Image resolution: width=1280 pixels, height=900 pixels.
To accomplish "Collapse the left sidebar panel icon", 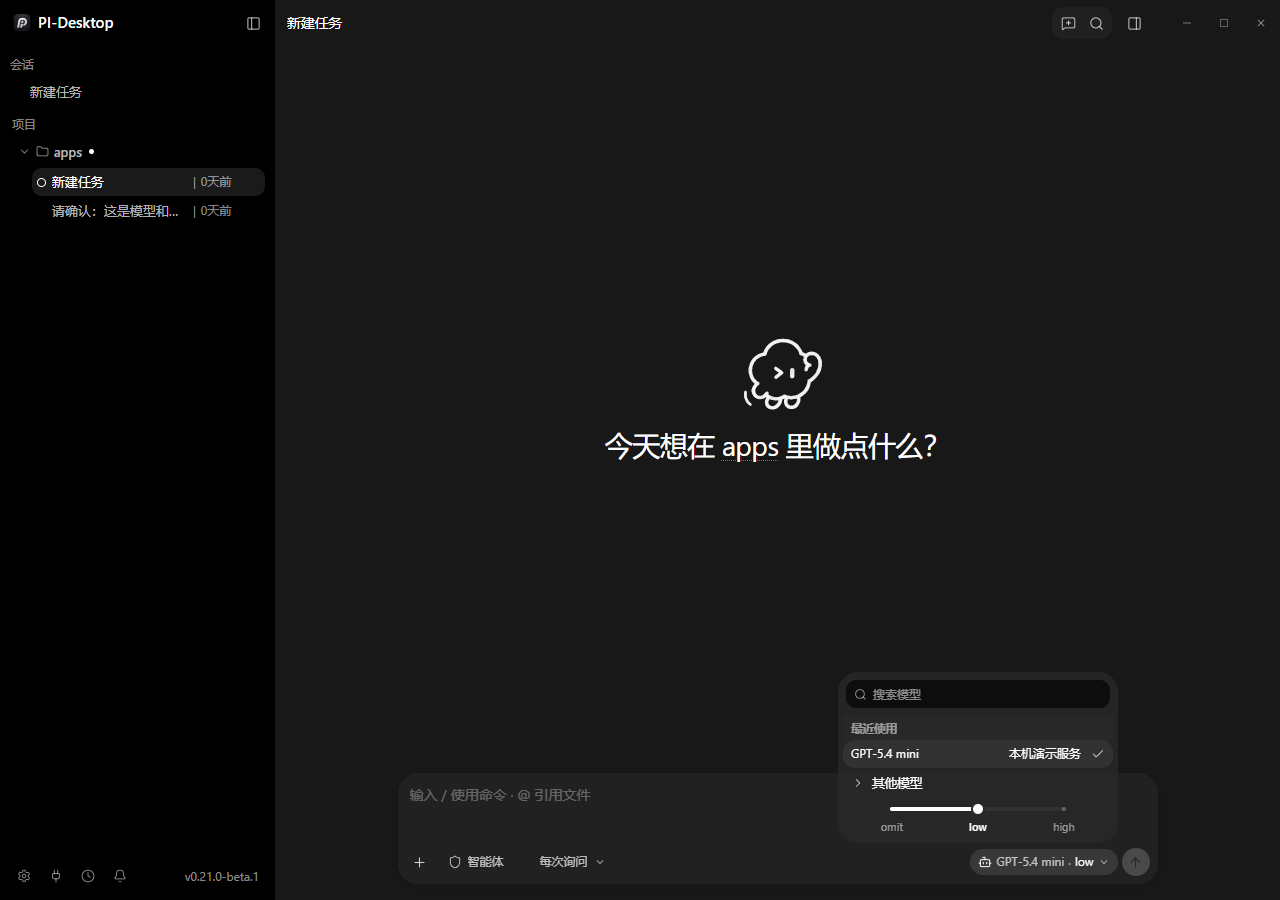I will pyautogui.click(x=253, y=23).
